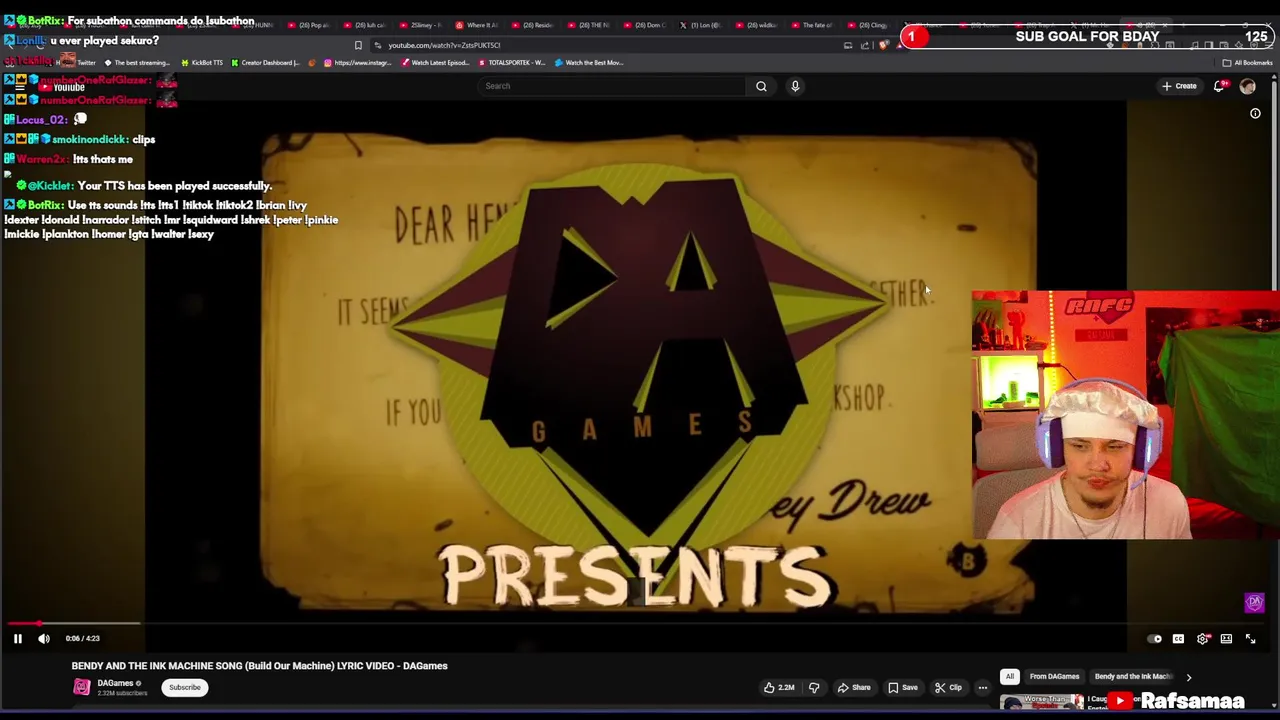
Task: Show next filter chips arrow
Action: (1189, 677)
